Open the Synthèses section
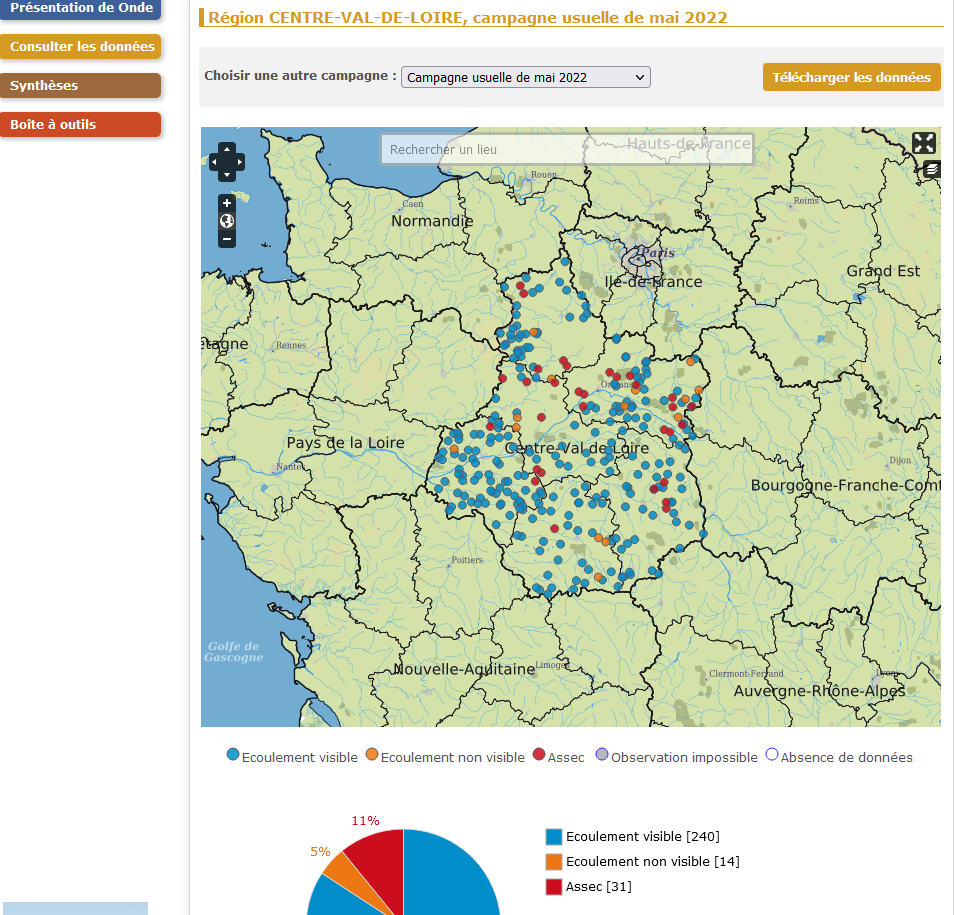Image resolution: width=954 pixels, height=915 pixels. 80,85
